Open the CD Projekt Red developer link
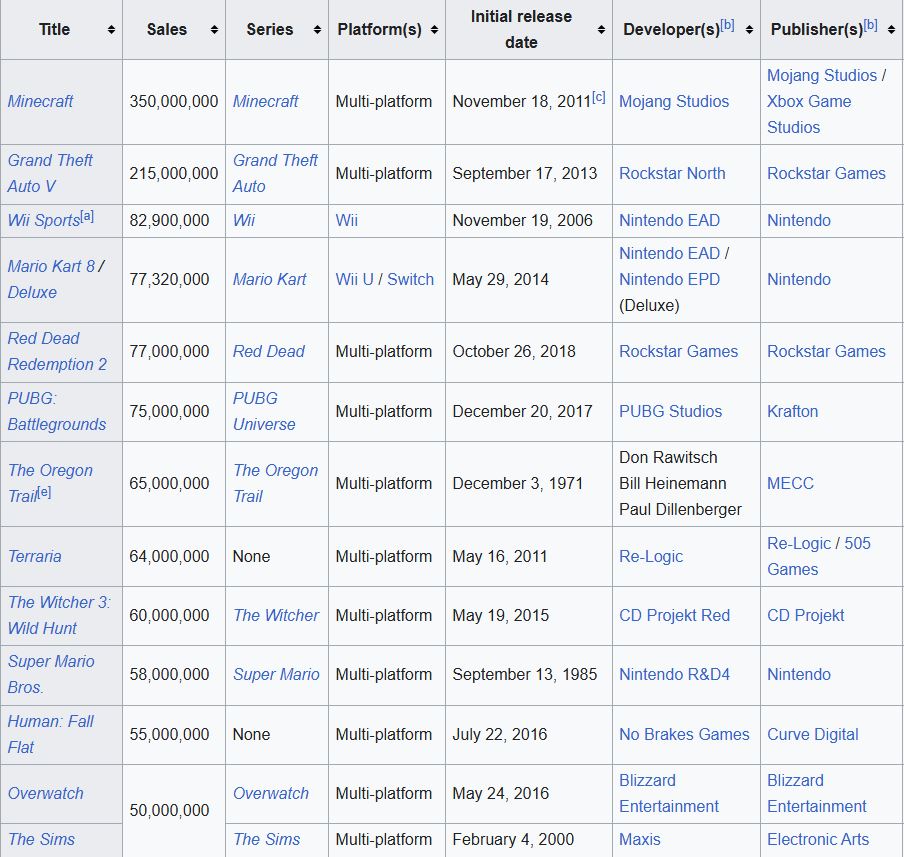Screen dimensions: 904x857 coord(675,615)
